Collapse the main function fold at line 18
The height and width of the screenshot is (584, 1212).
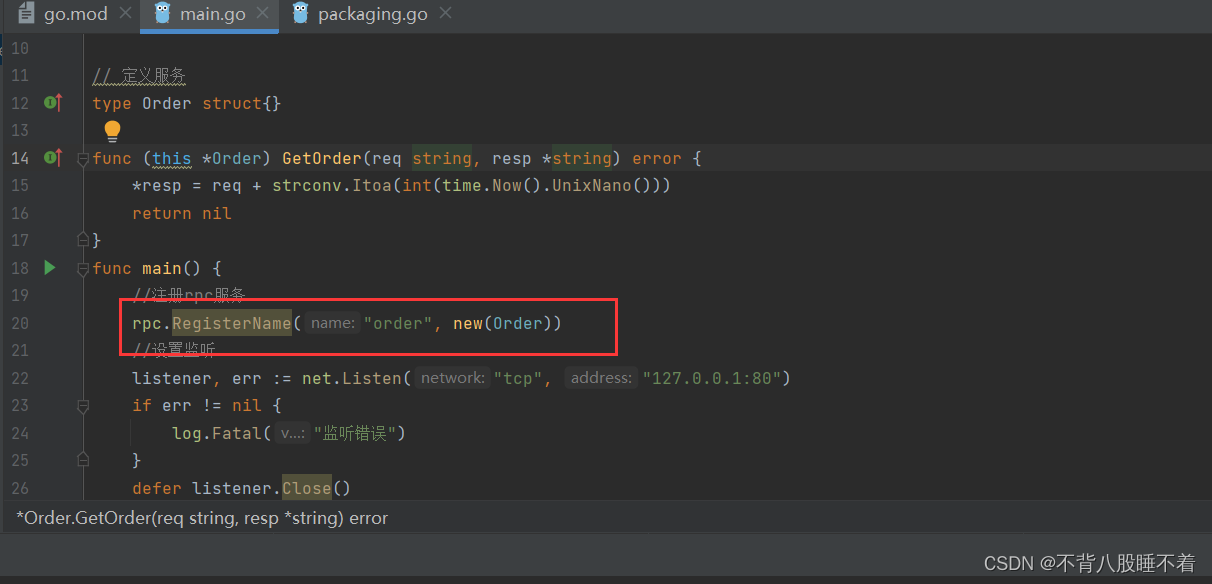coord(83,268)
